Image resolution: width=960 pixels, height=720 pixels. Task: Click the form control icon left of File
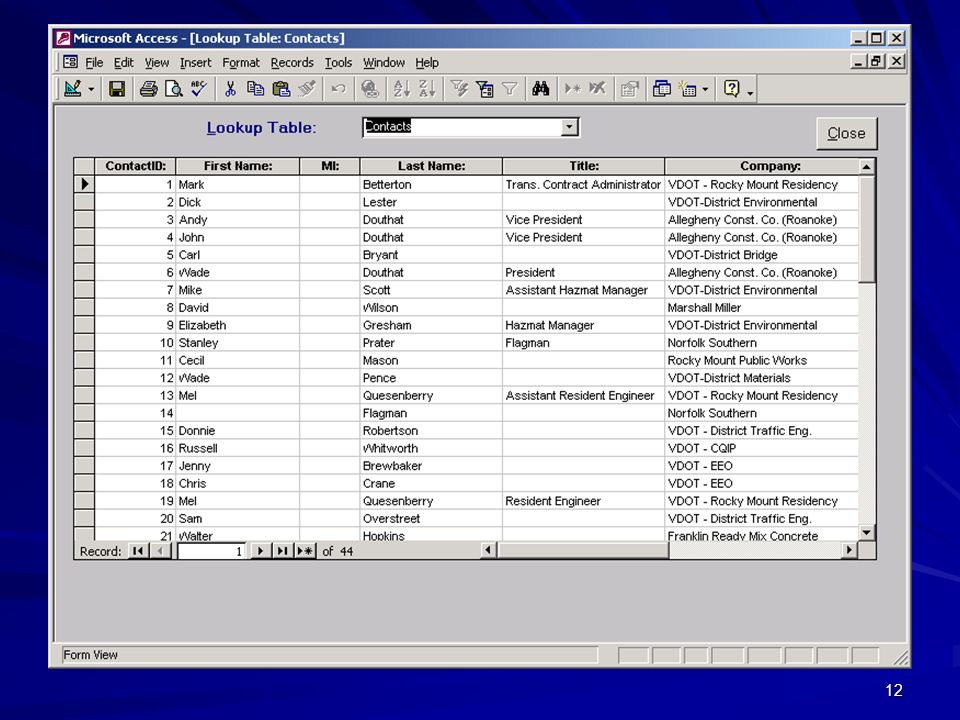tap(70, 62)
